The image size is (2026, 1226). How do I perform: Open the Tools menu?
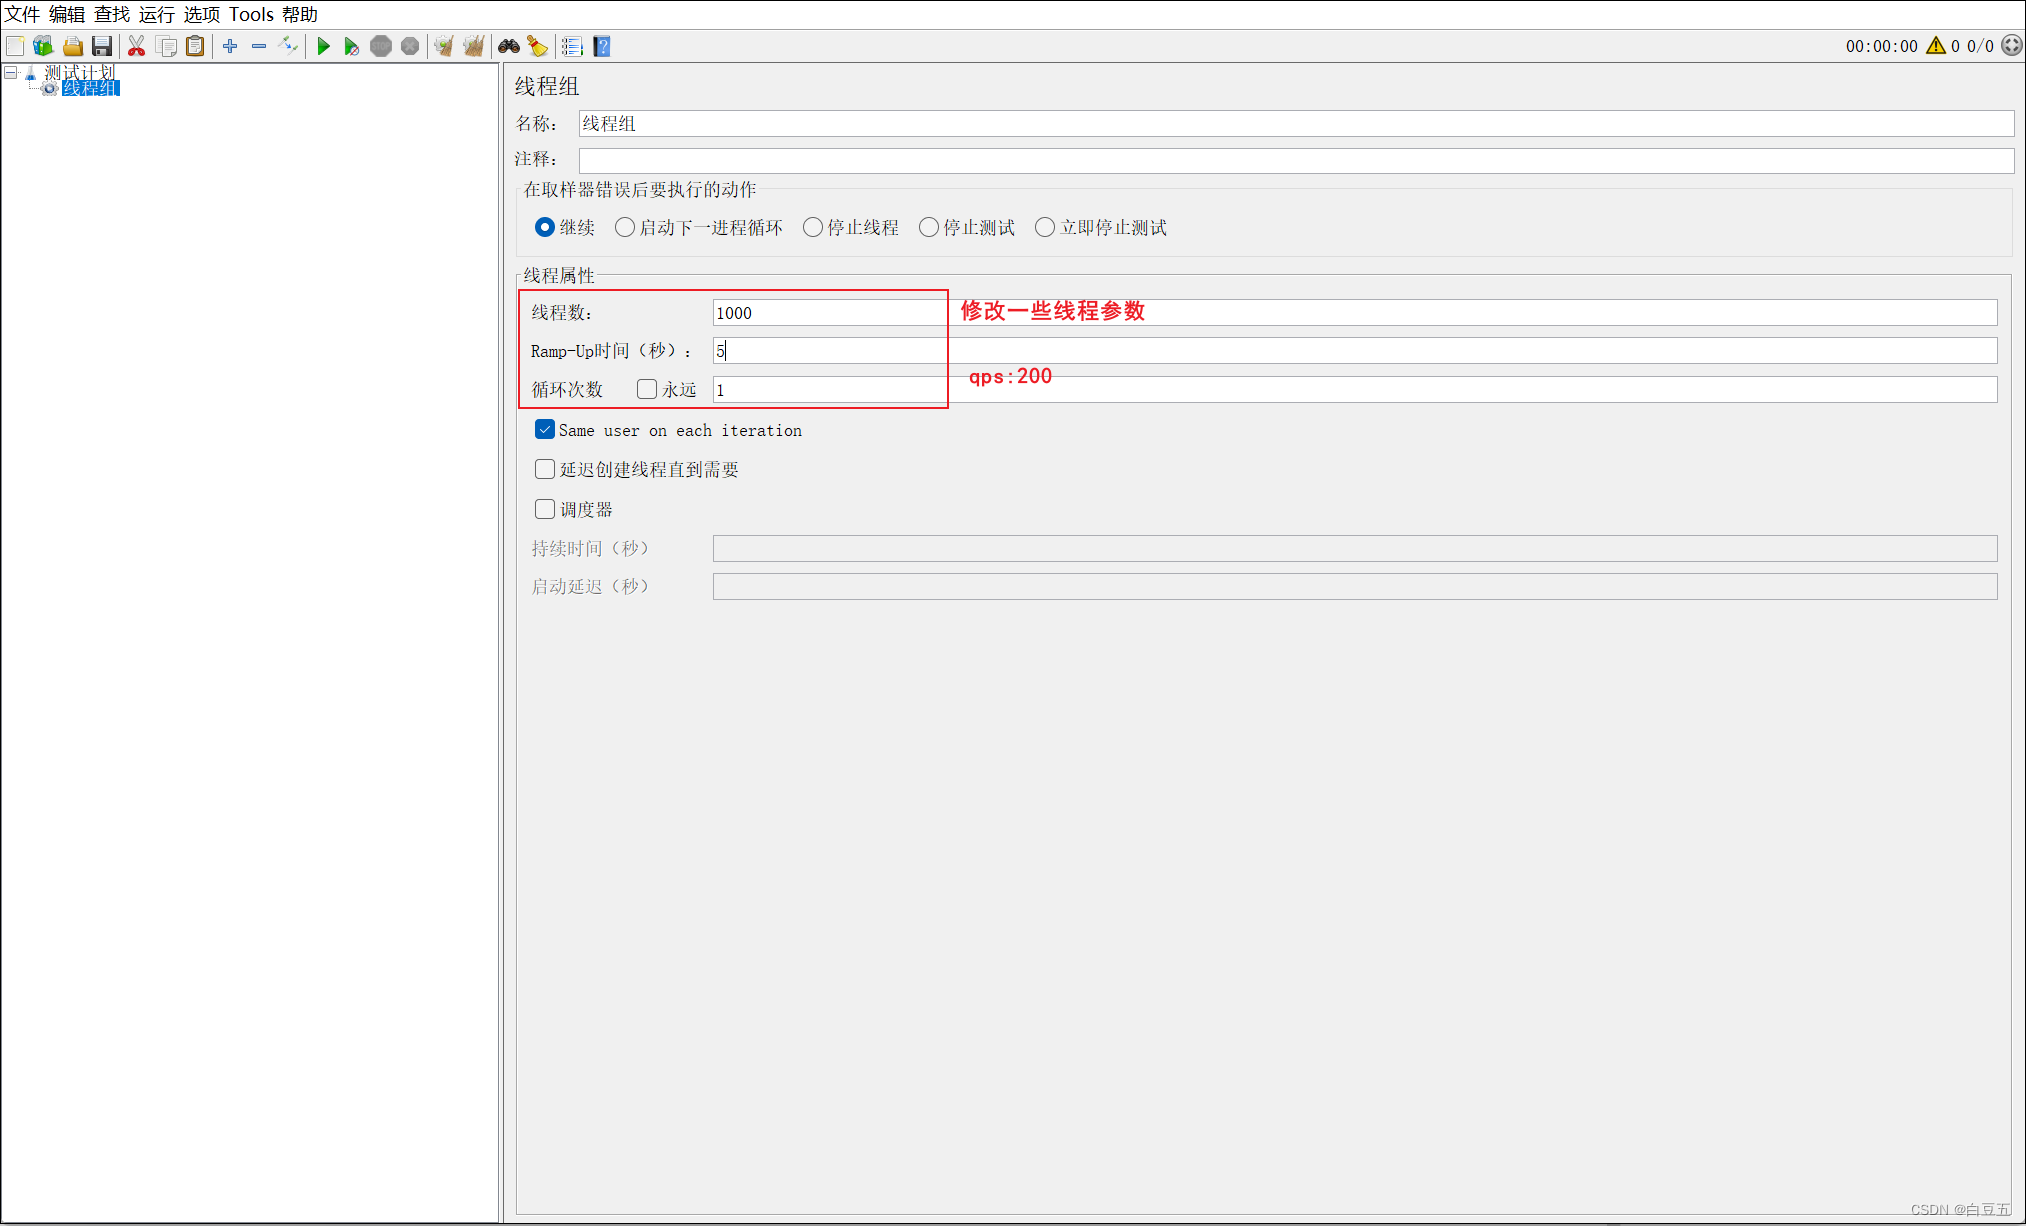tap(251, 14)
